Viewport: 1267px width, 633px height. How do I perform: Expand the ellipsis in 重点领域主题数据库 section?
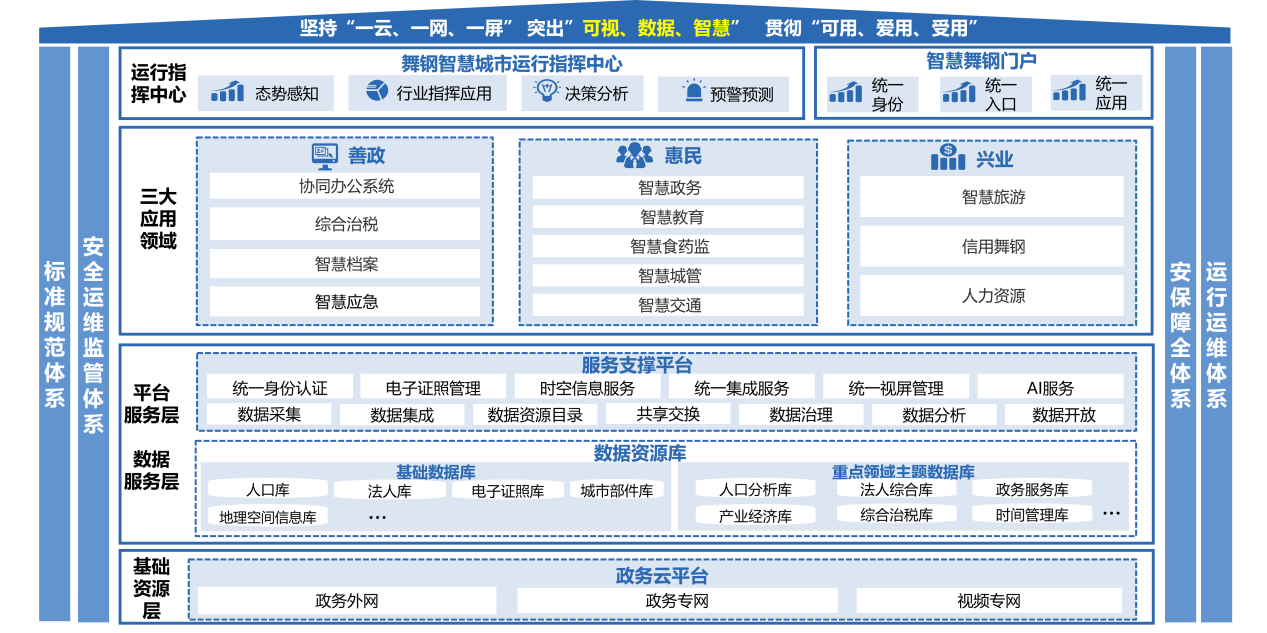(x=1111, y=513)
